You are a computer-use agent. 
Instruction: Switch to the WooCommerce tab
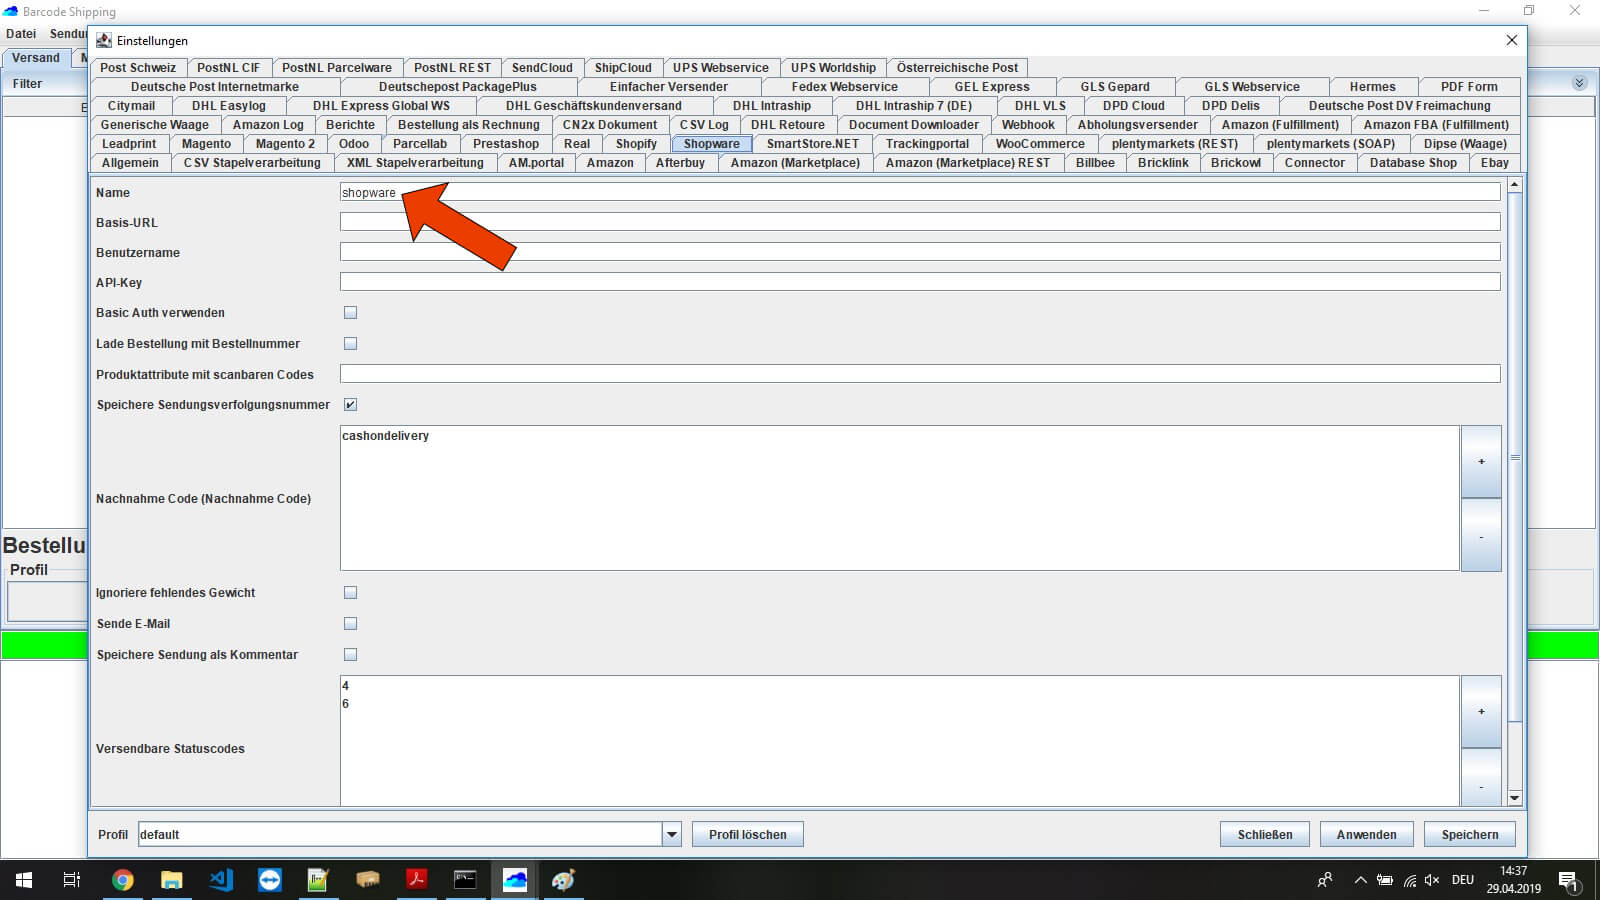click(x=1040, y=144)
